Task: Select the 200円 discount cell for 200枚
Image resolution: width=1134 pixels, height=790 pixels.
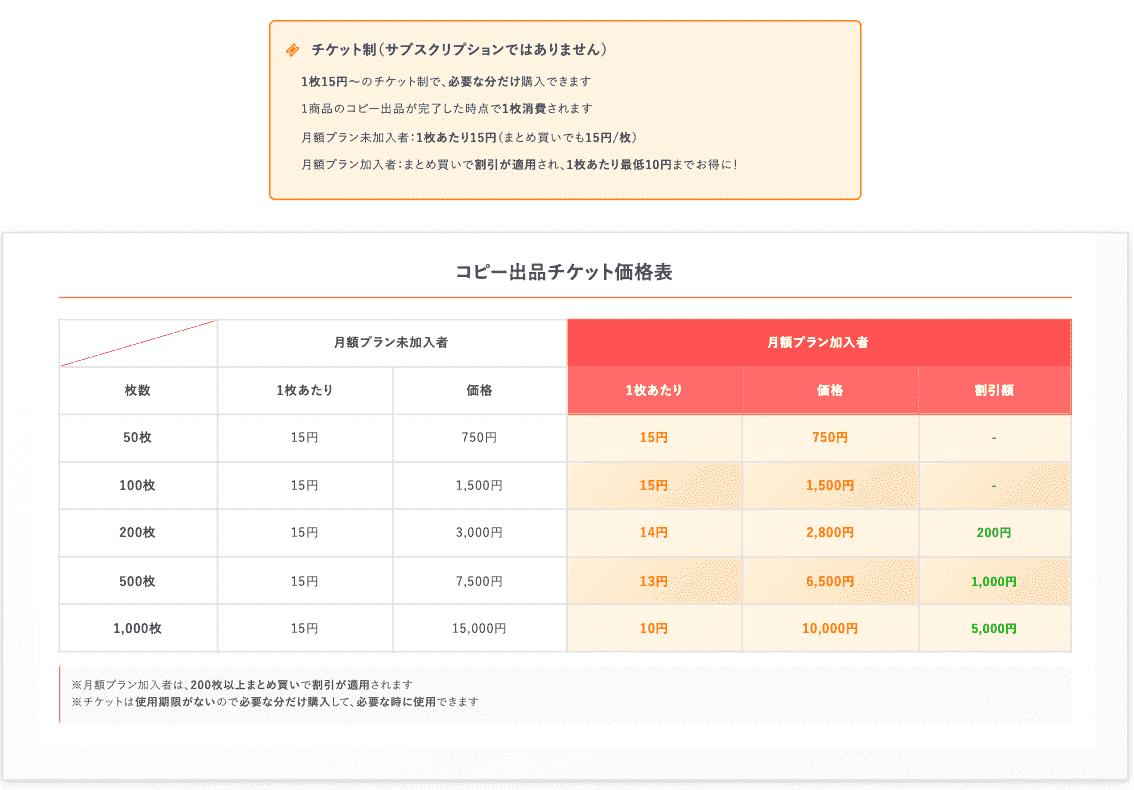Action: (995, 533)
